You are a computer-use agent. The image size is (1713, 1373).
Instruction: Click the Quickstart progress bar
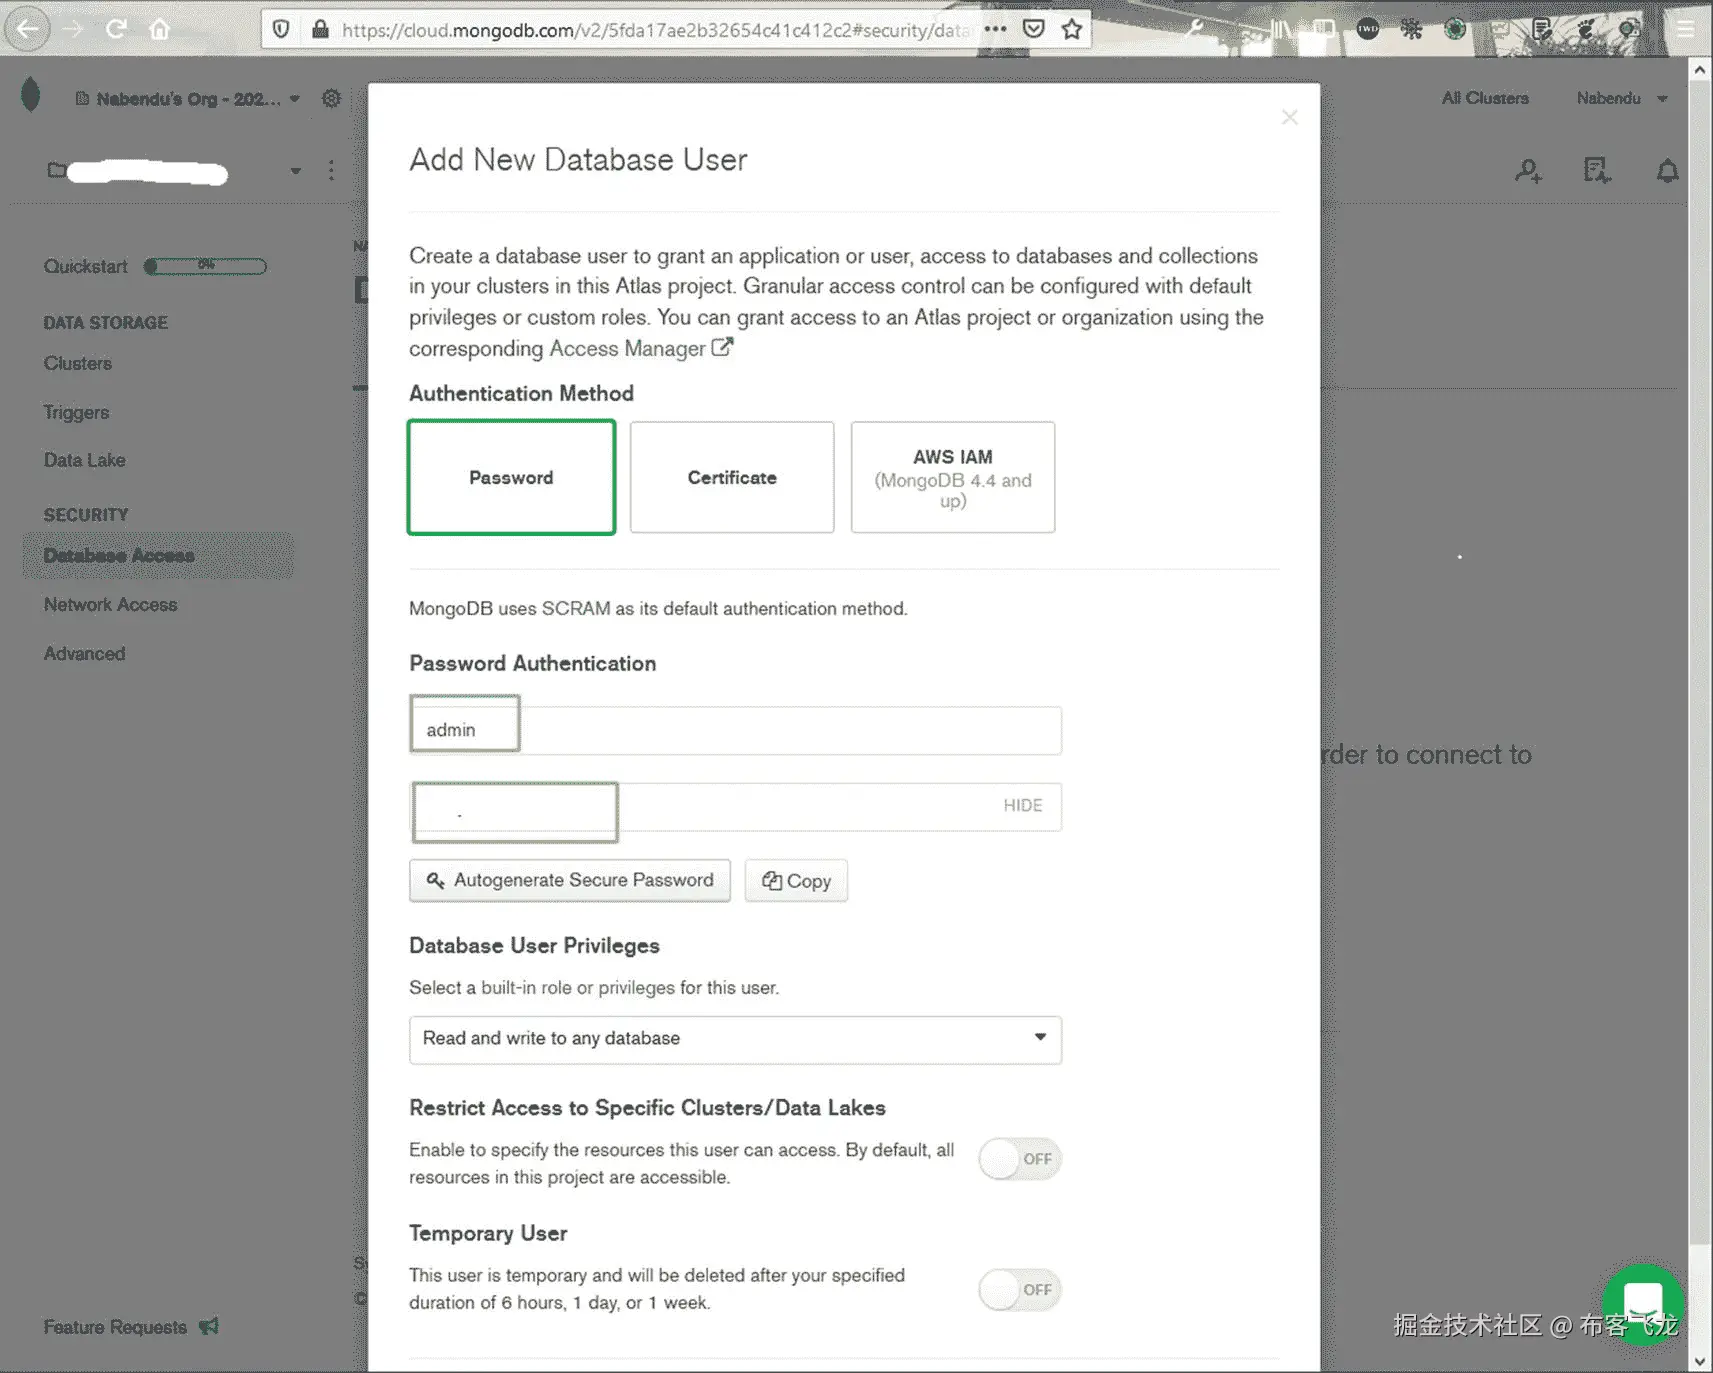pos(205,266)
